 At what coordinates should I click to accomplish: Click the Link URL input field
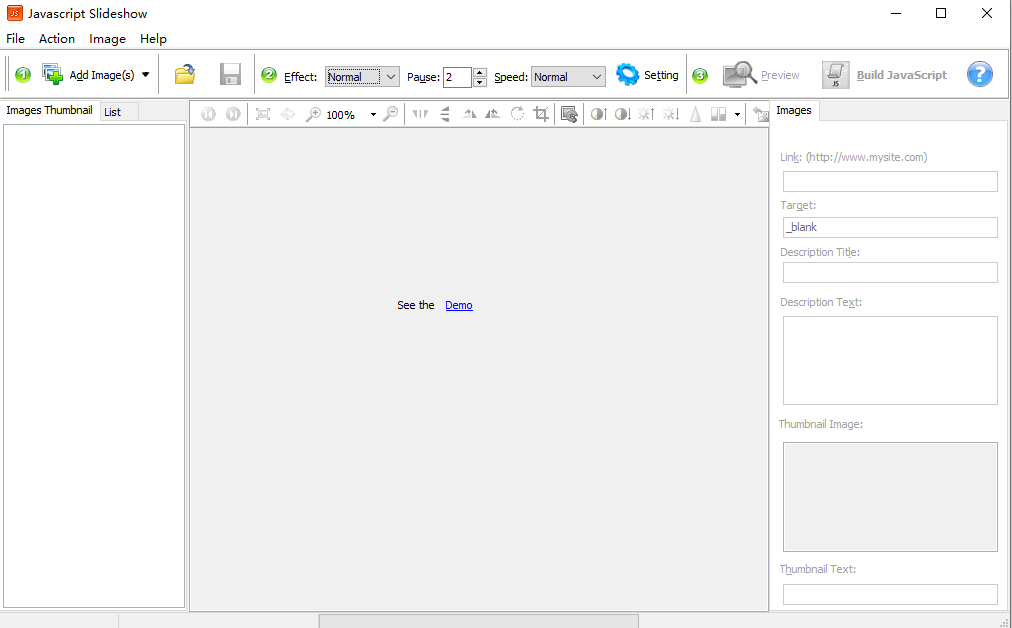pyautogui.click(x=889, y=181)
